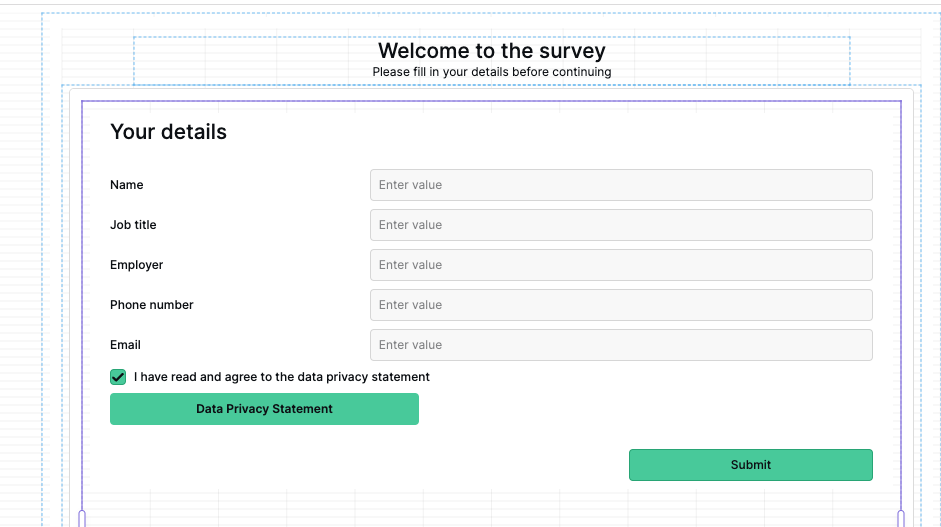Click the "I have read and agree" label text
941x527 pixels.
point(281,377)
